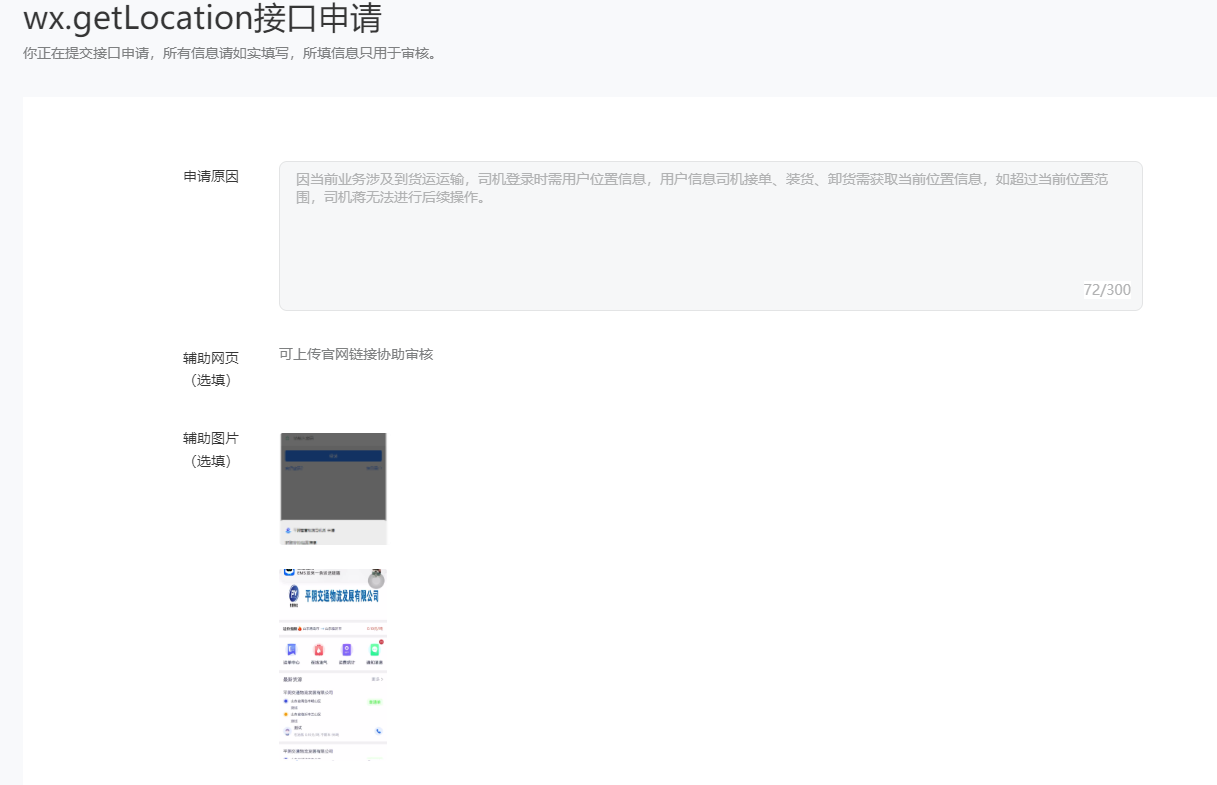Open the second auxiliary image thumbnail showing 平阴交通物流发展有限公司

click(333, 664)
